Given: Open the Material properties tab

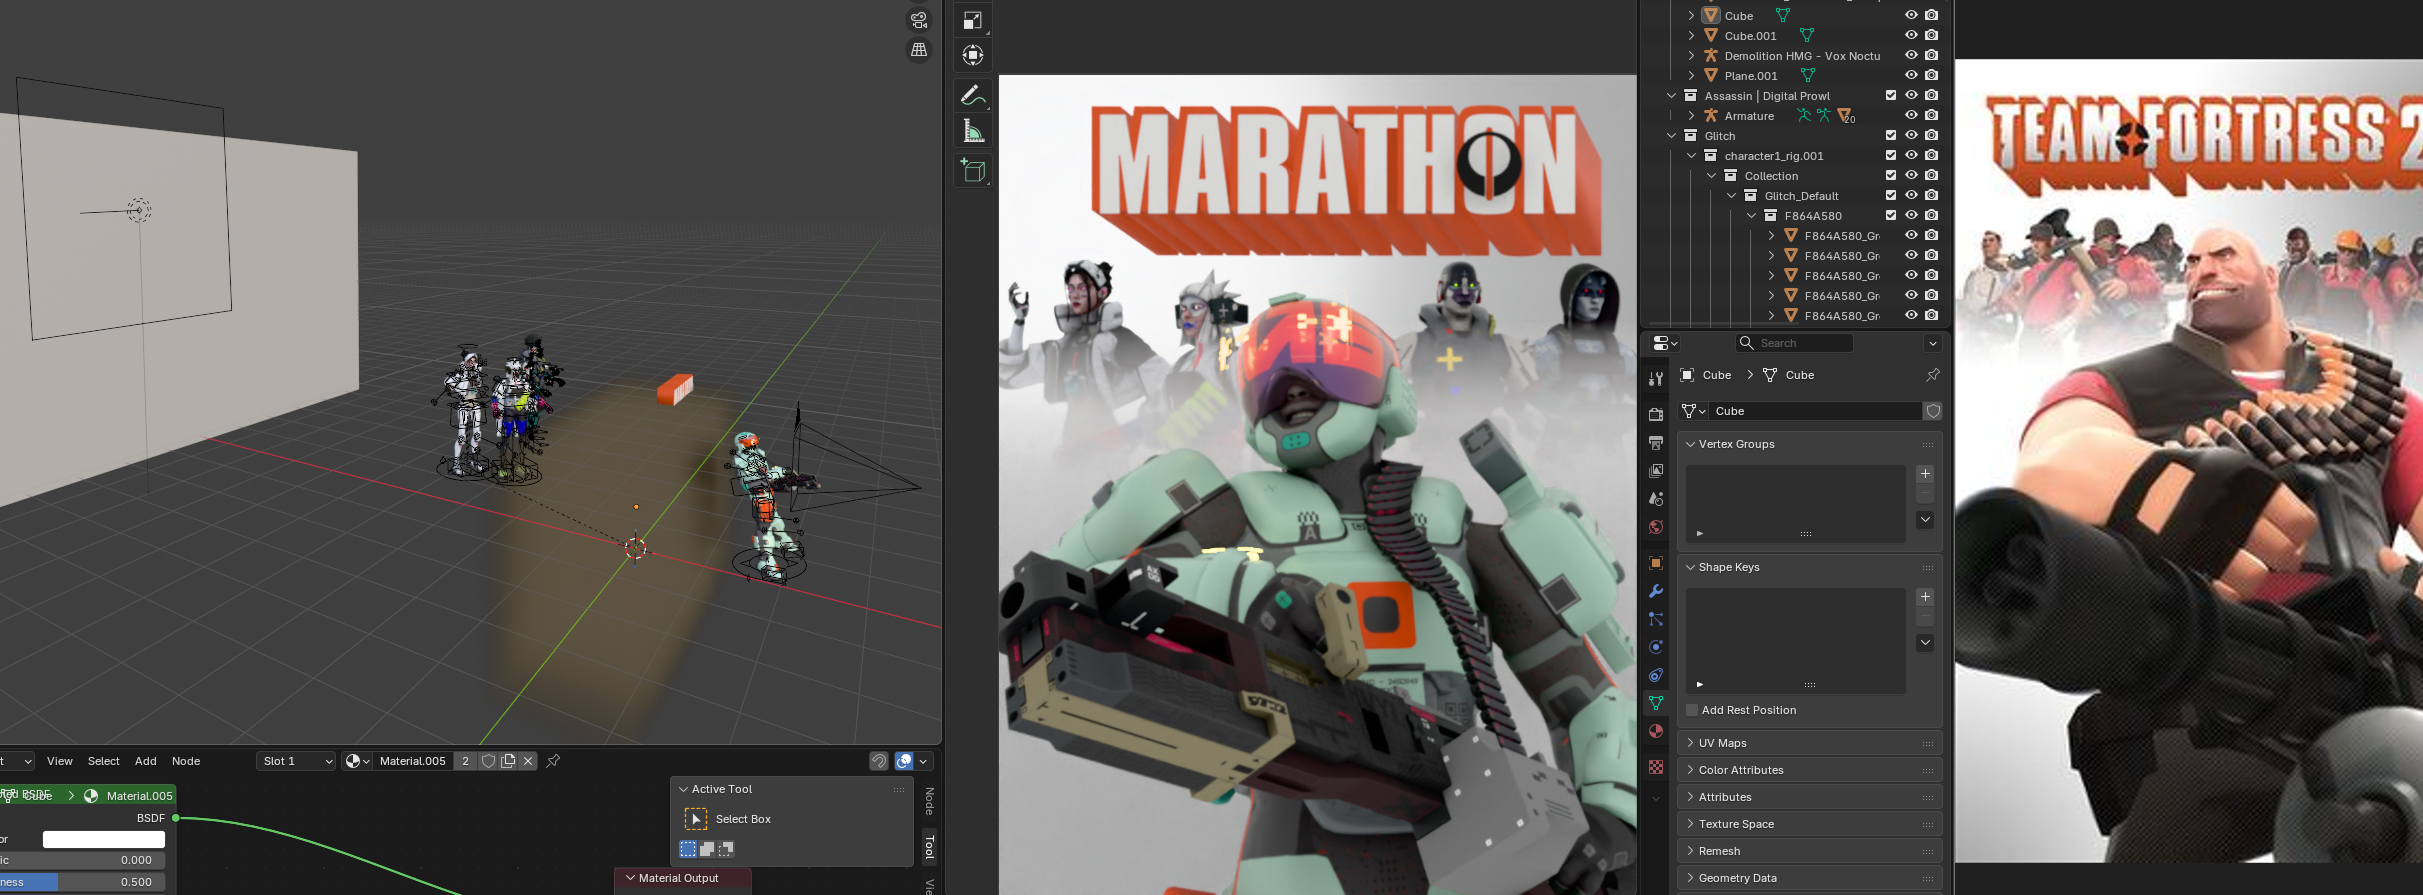Looking at the screenshot, I should click(1656, 731).
